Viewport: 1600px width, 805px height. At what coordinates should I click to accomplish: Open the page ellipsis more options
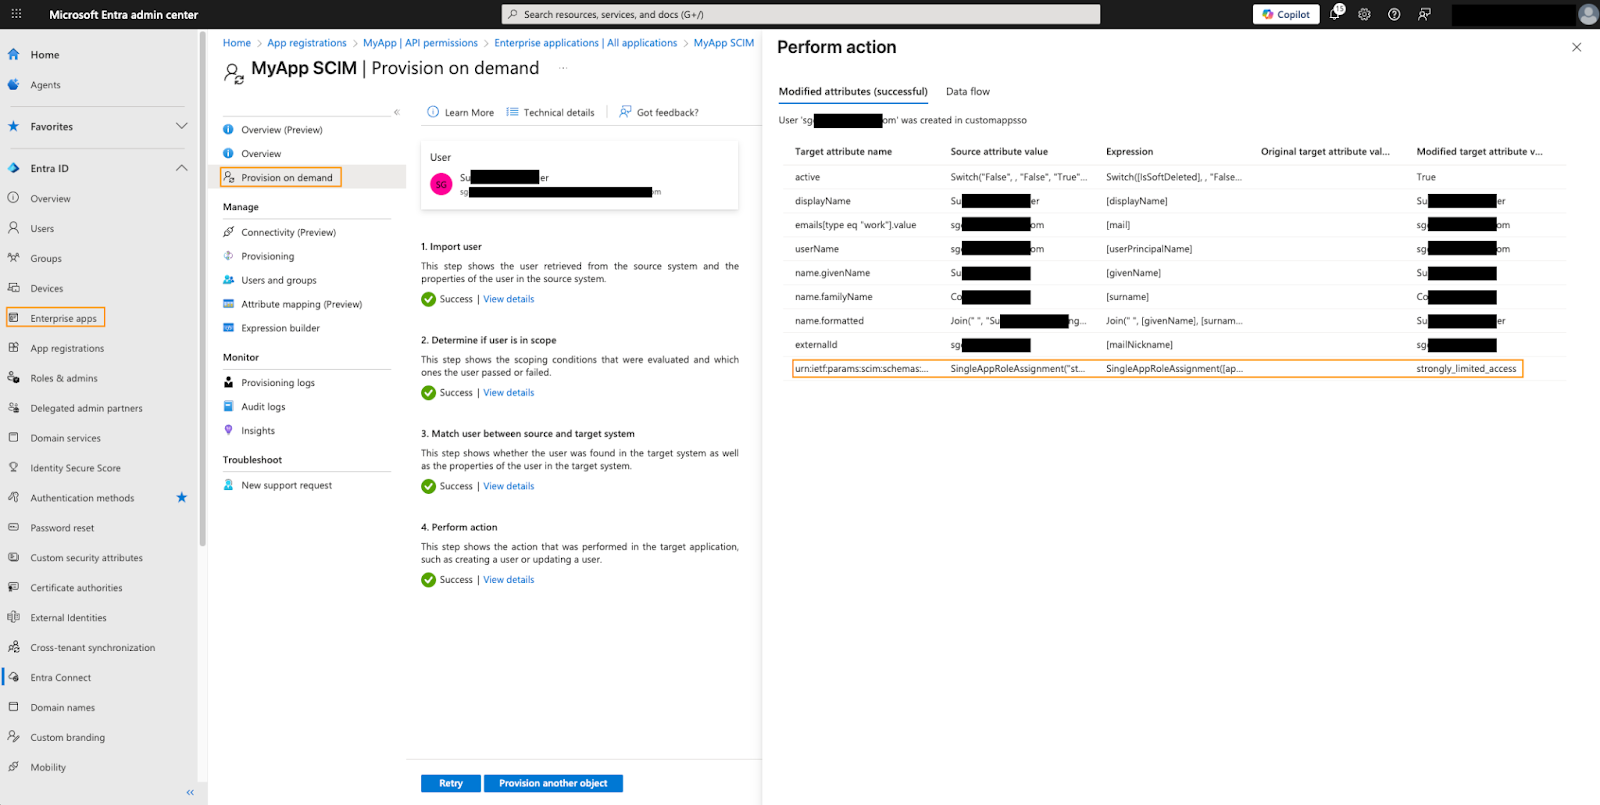[x=563, y=68]
